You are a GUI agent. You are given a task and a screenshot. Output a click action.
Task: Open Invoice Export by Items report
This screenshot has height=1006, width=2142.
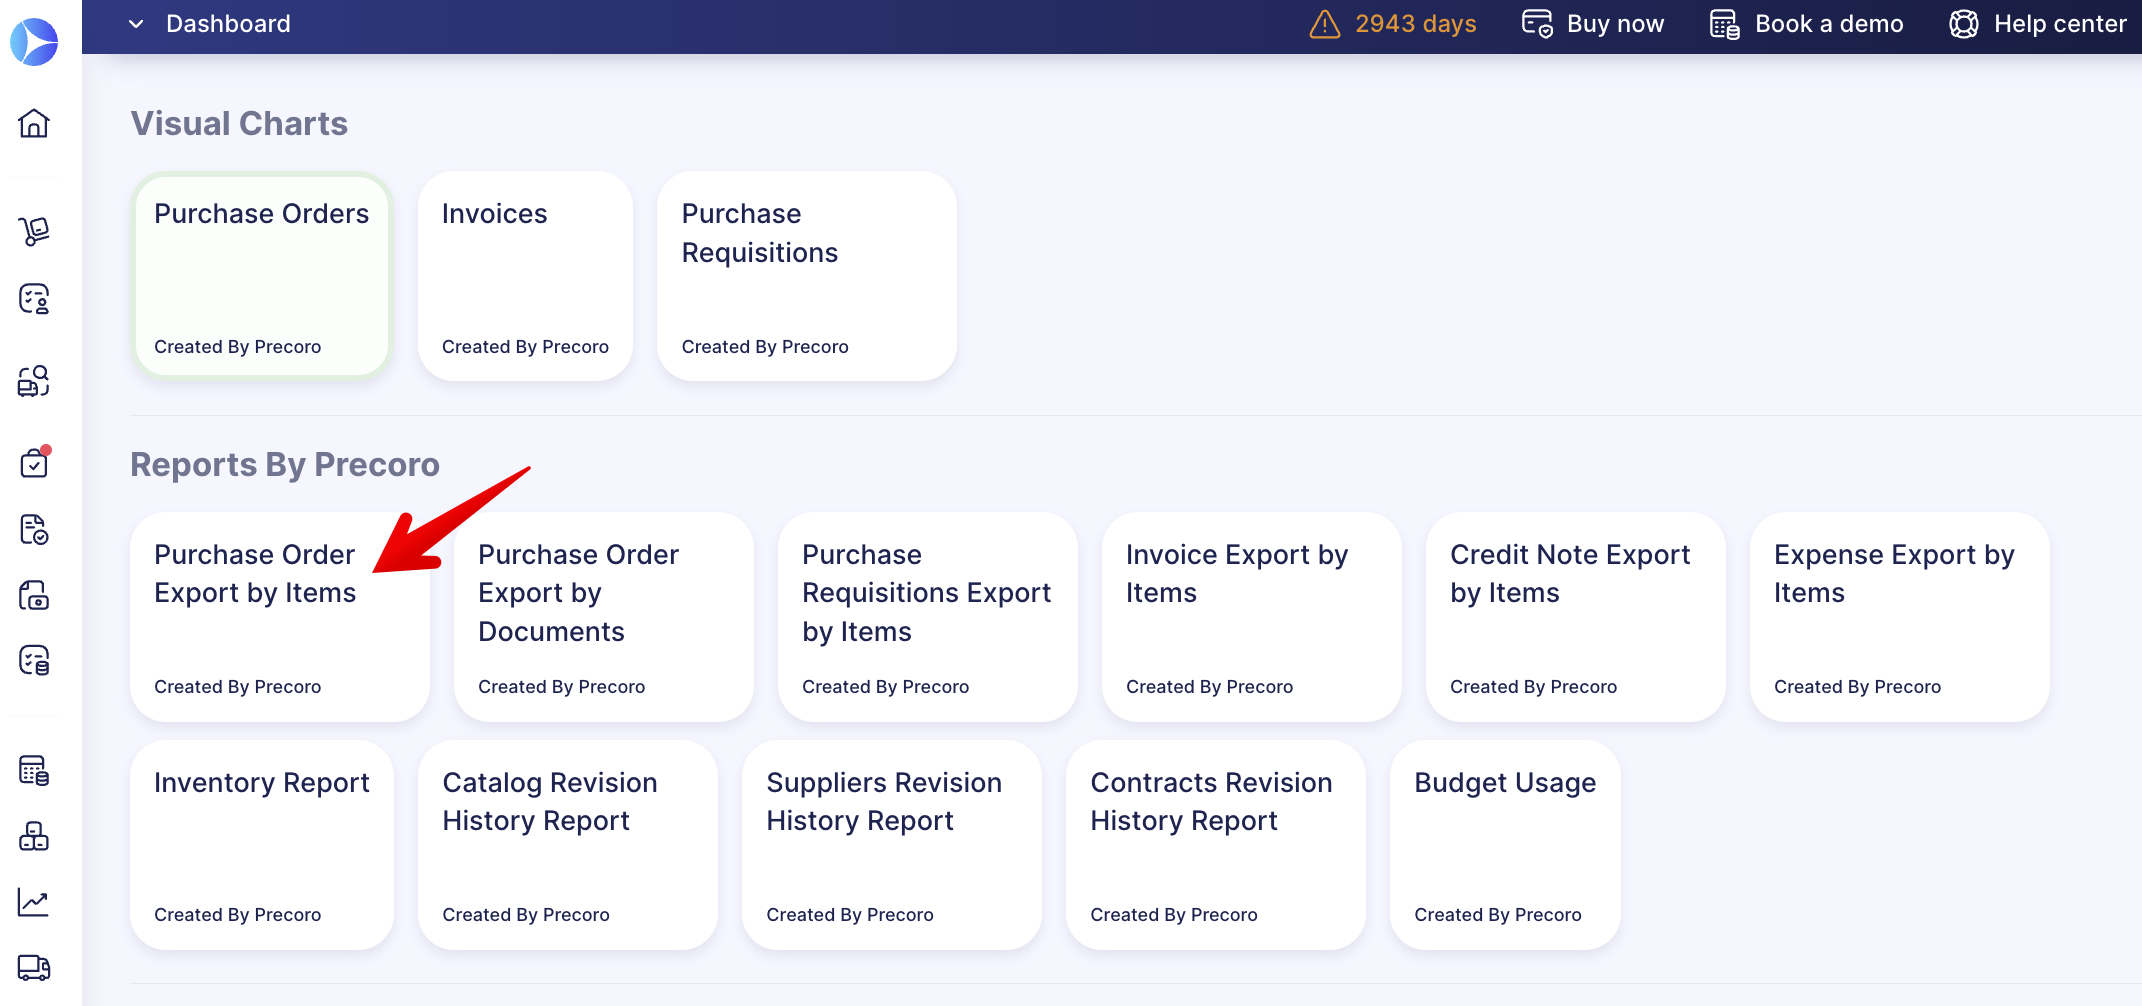(x=1252, y=617)
